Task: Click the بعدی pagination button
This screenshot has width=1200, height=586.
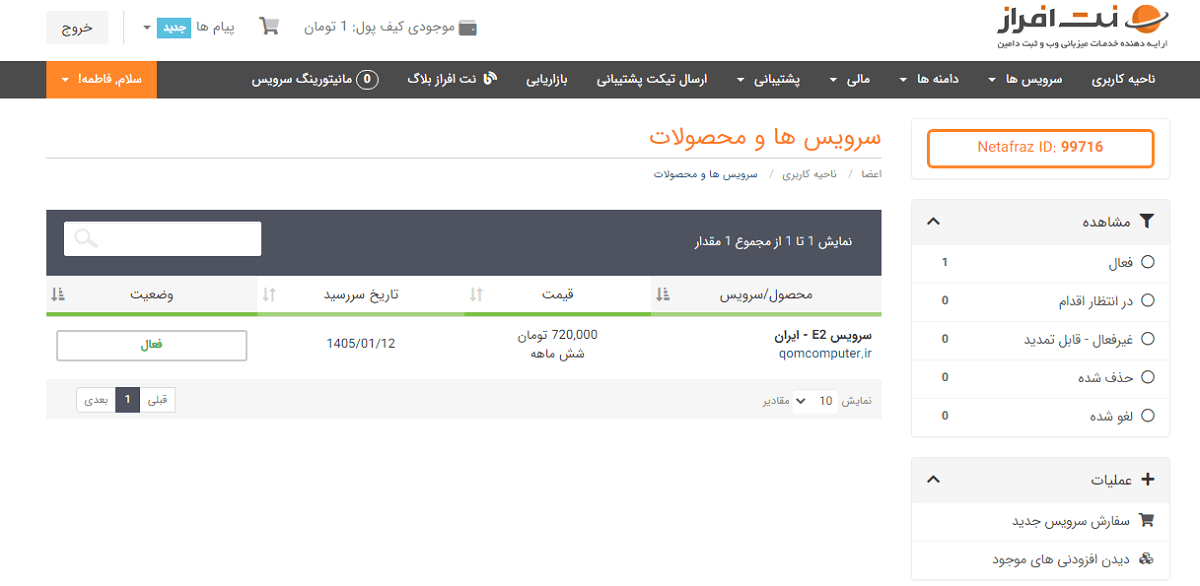Action: [95, 401]
